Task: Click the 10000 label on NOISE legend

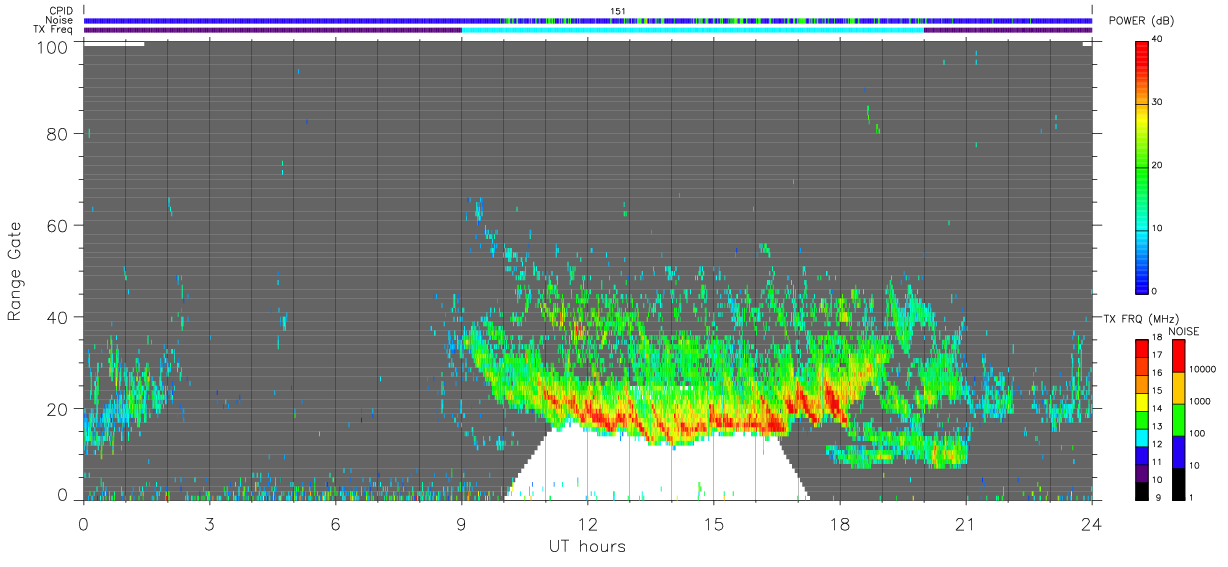Action: [1202, 369]
